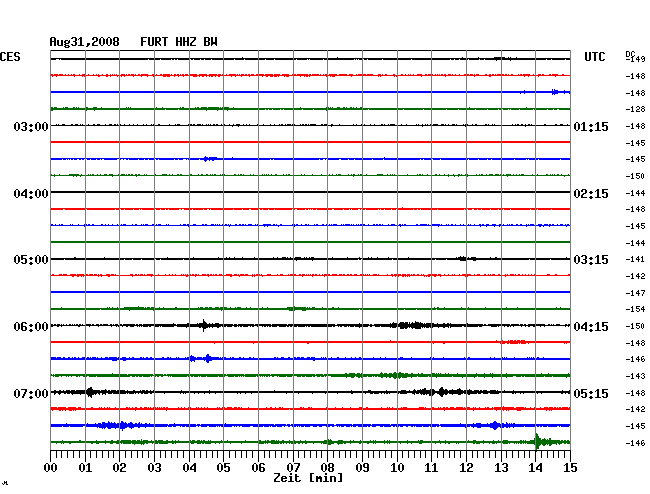Select minute 13 on the time axis
The height and width of the screenshot is (494, 650).
tap(501, 467)
